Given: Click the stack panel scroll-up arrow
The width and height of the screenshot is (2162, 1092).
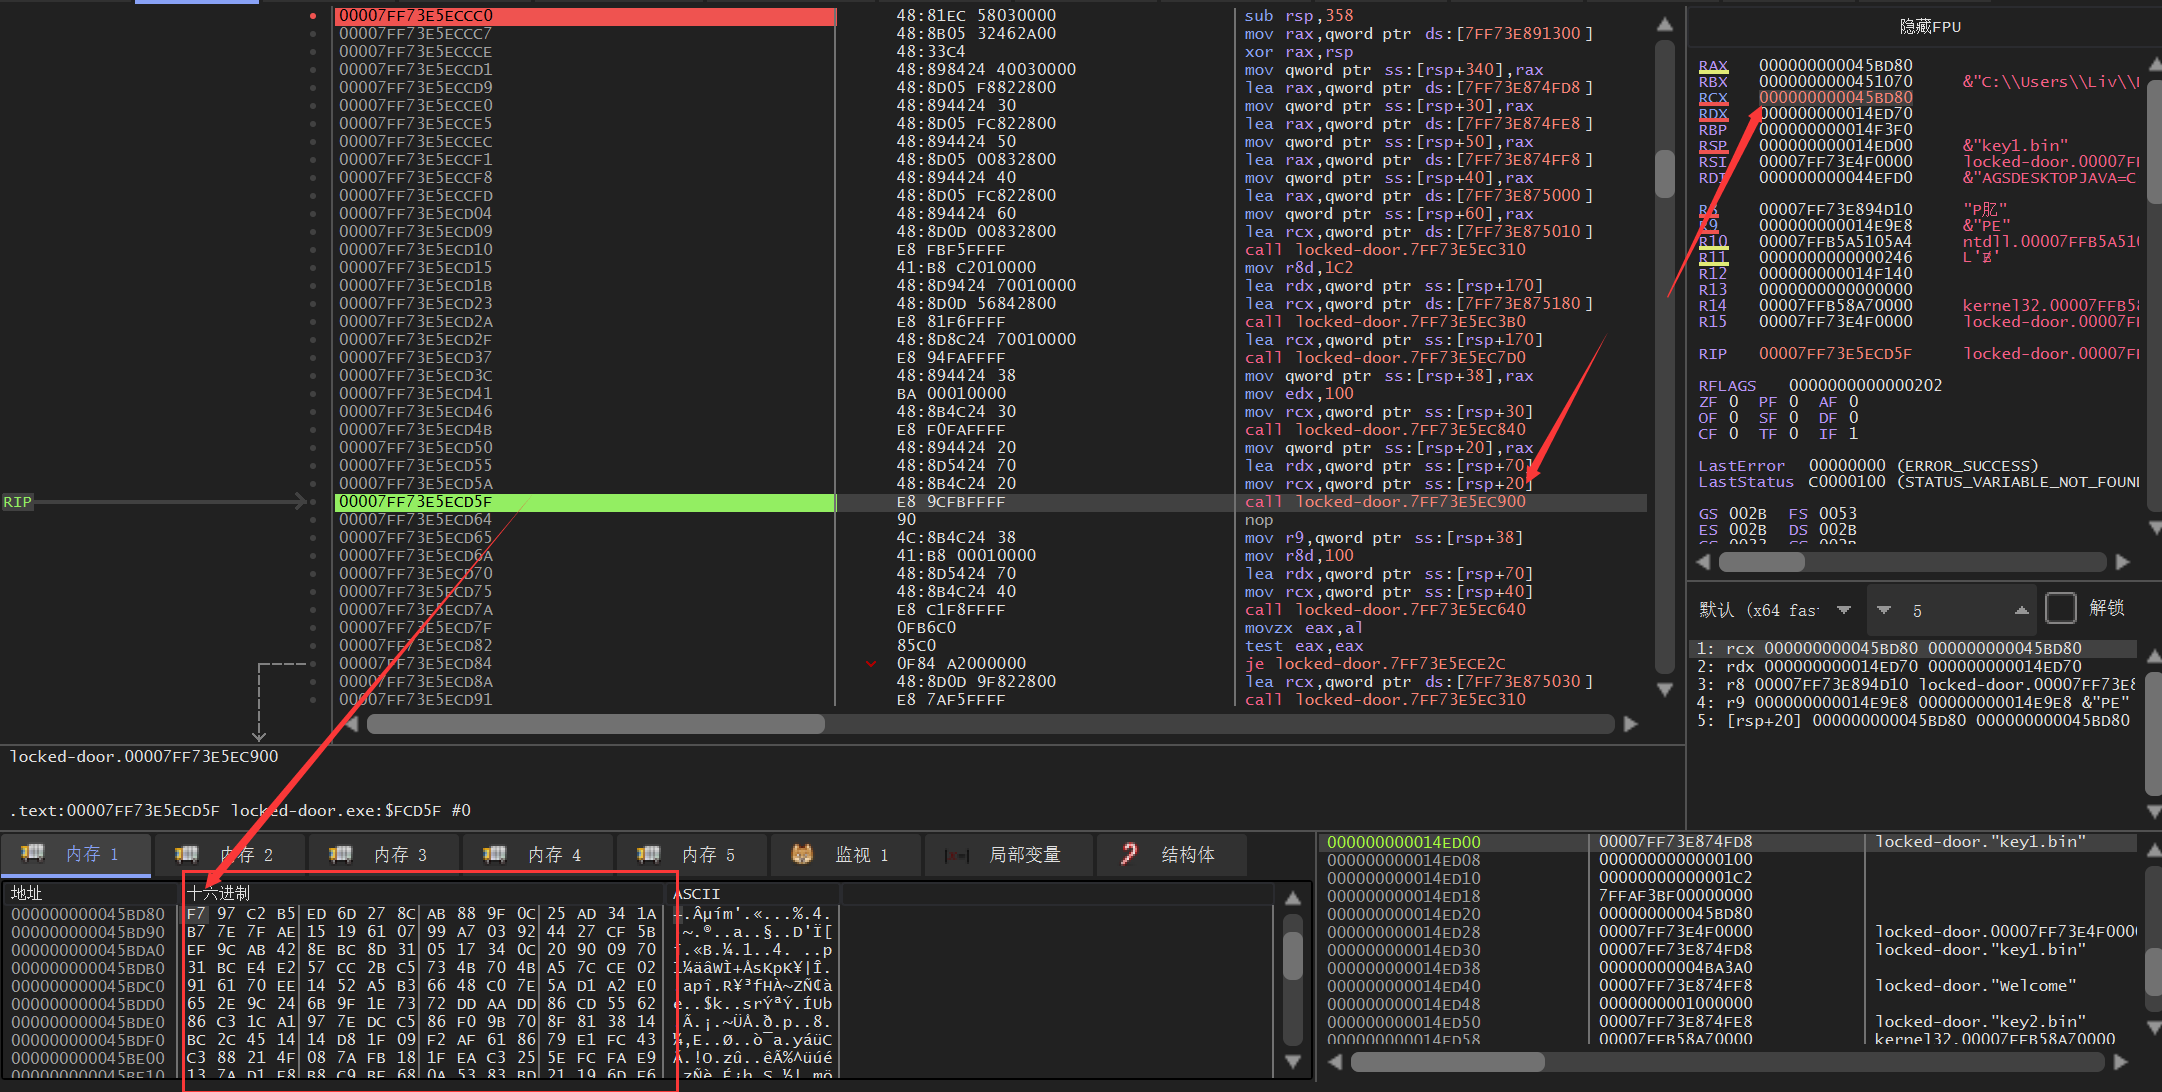Looking at the screenshot, I should point(2153,850).
